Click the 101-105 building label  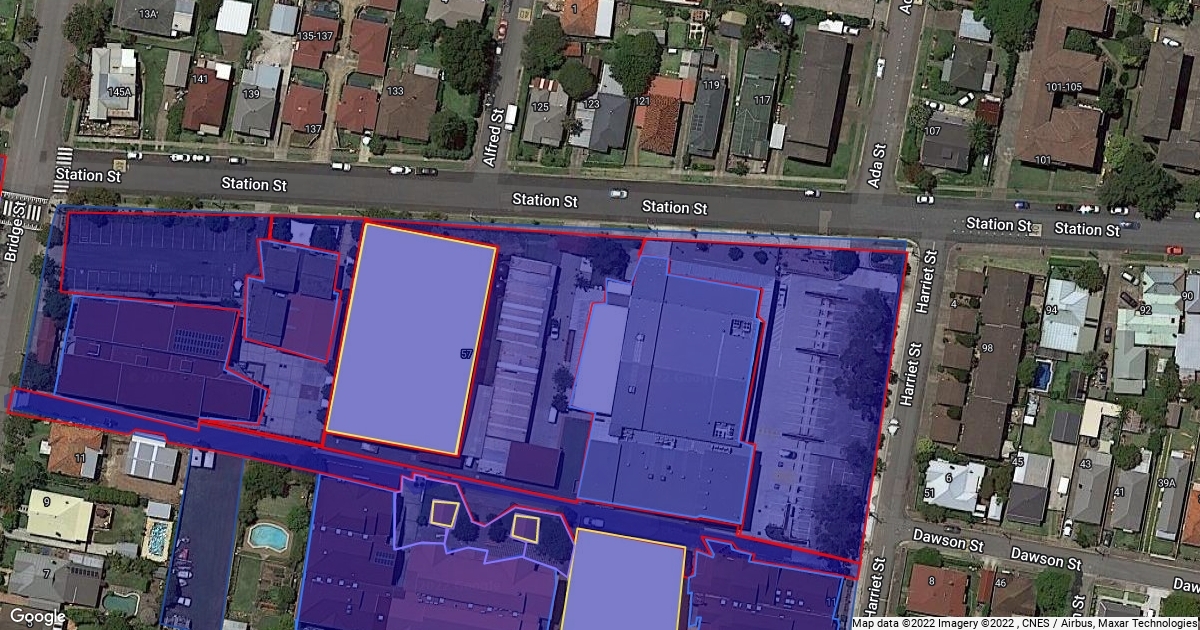tap(1064, 87)
